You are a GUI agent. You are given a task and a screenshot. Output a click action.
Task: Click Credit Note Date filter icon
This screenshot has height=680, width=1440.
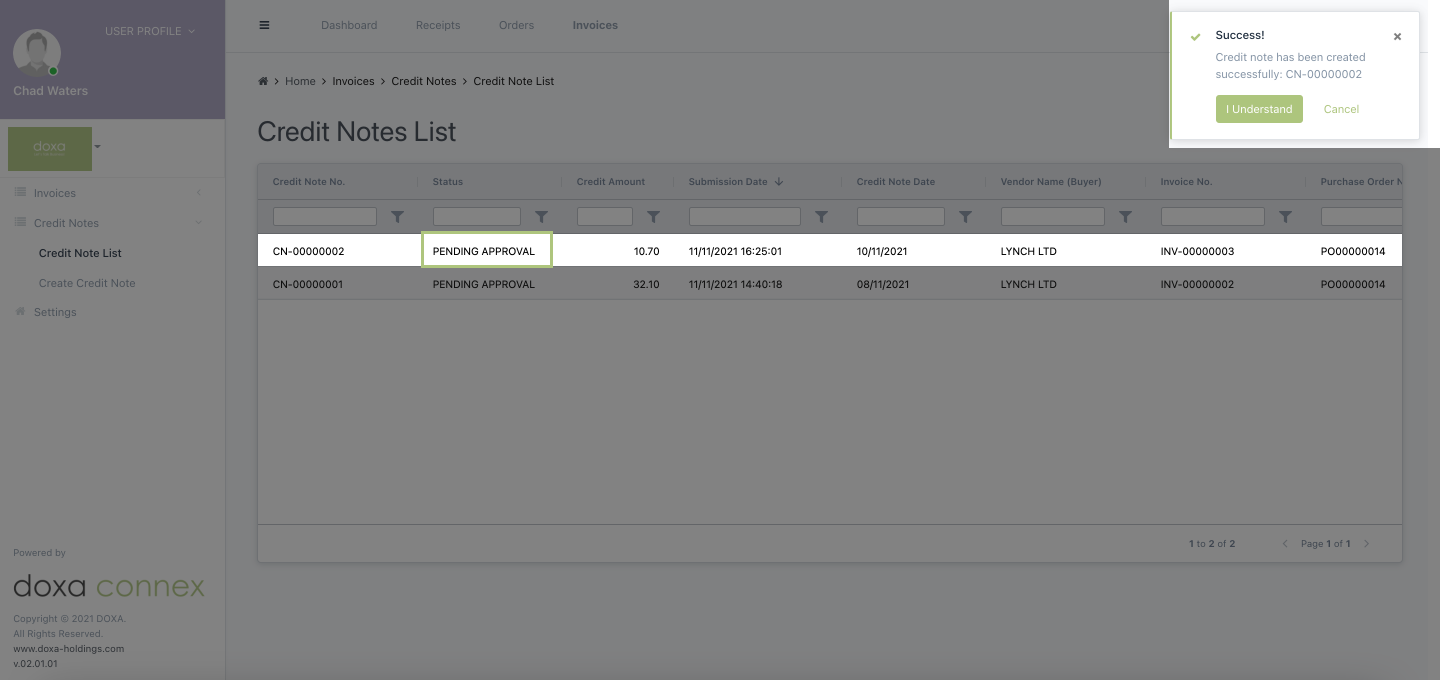tap(965, 216)
